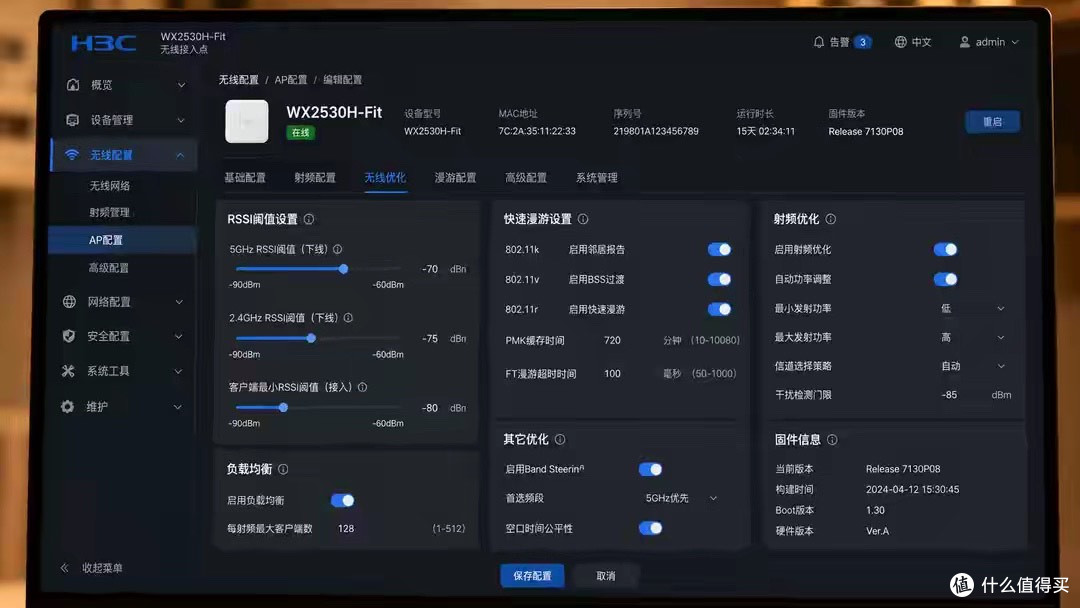Expand the 安全配置 sidebar menu
This screenshot has width=1080, height=608.
point(178,337)
